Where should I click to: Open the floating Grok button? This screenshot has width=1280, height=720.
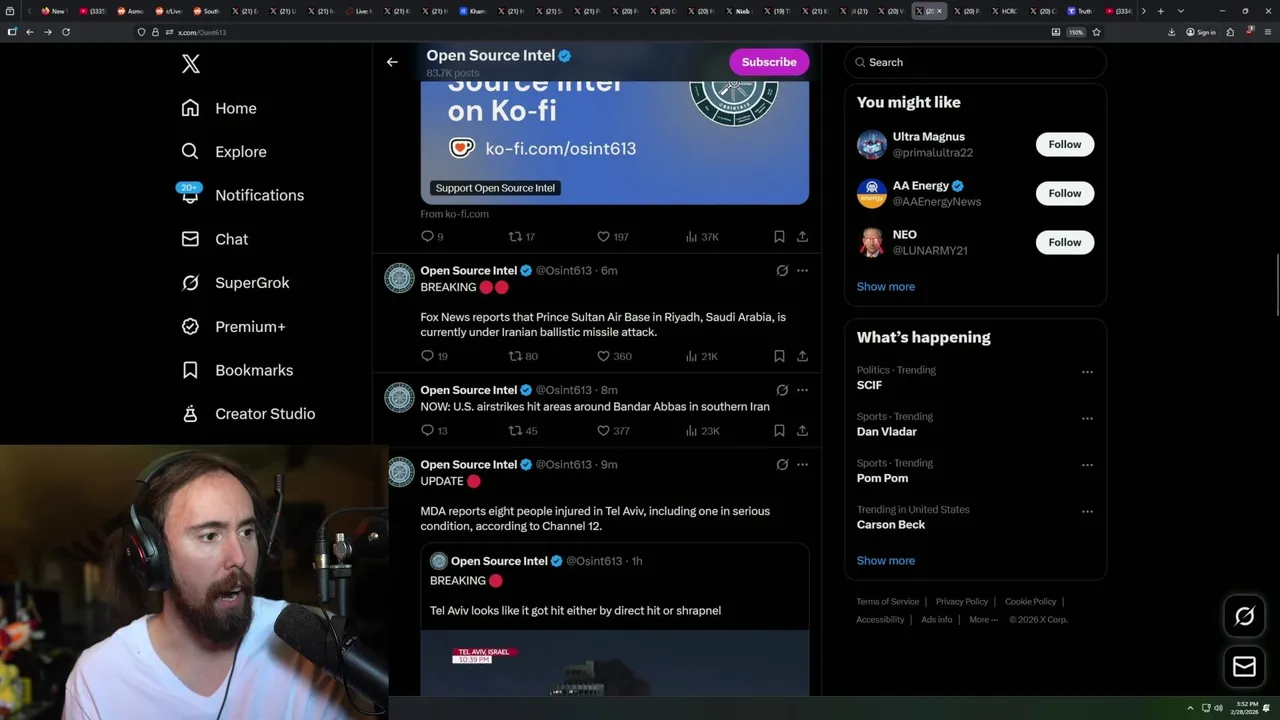click(x=1244, y=616)
